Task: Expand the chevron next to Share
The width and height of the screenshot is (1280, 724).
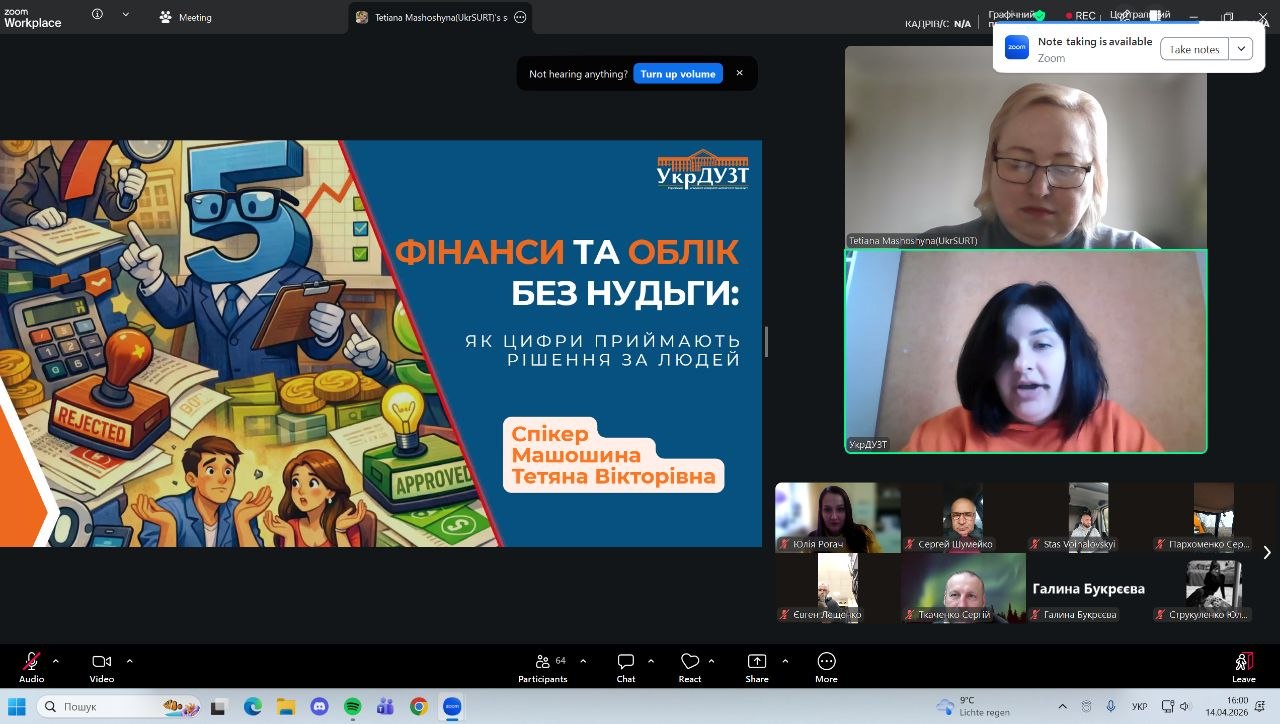Action: 785,661
